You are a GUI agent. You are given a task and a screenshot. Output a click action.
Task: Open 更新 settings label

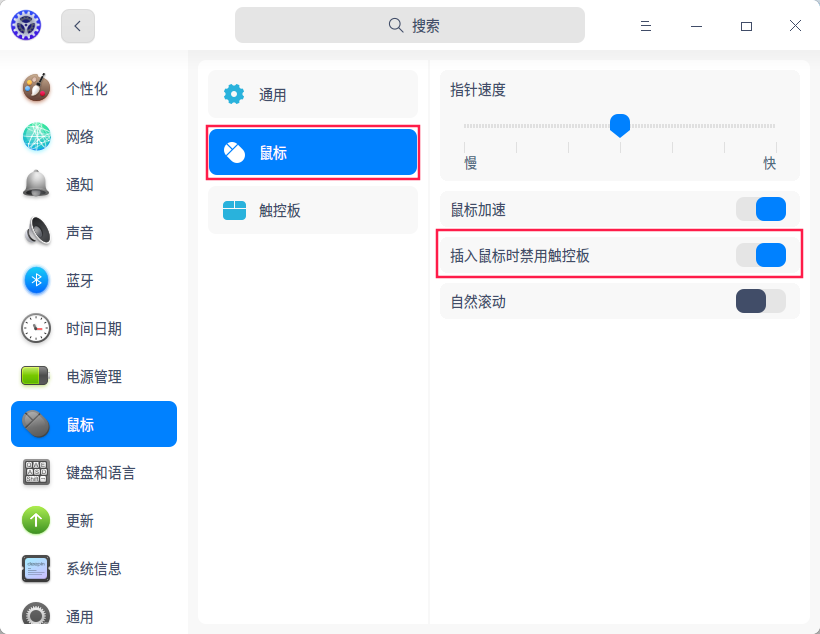(79, 521)
